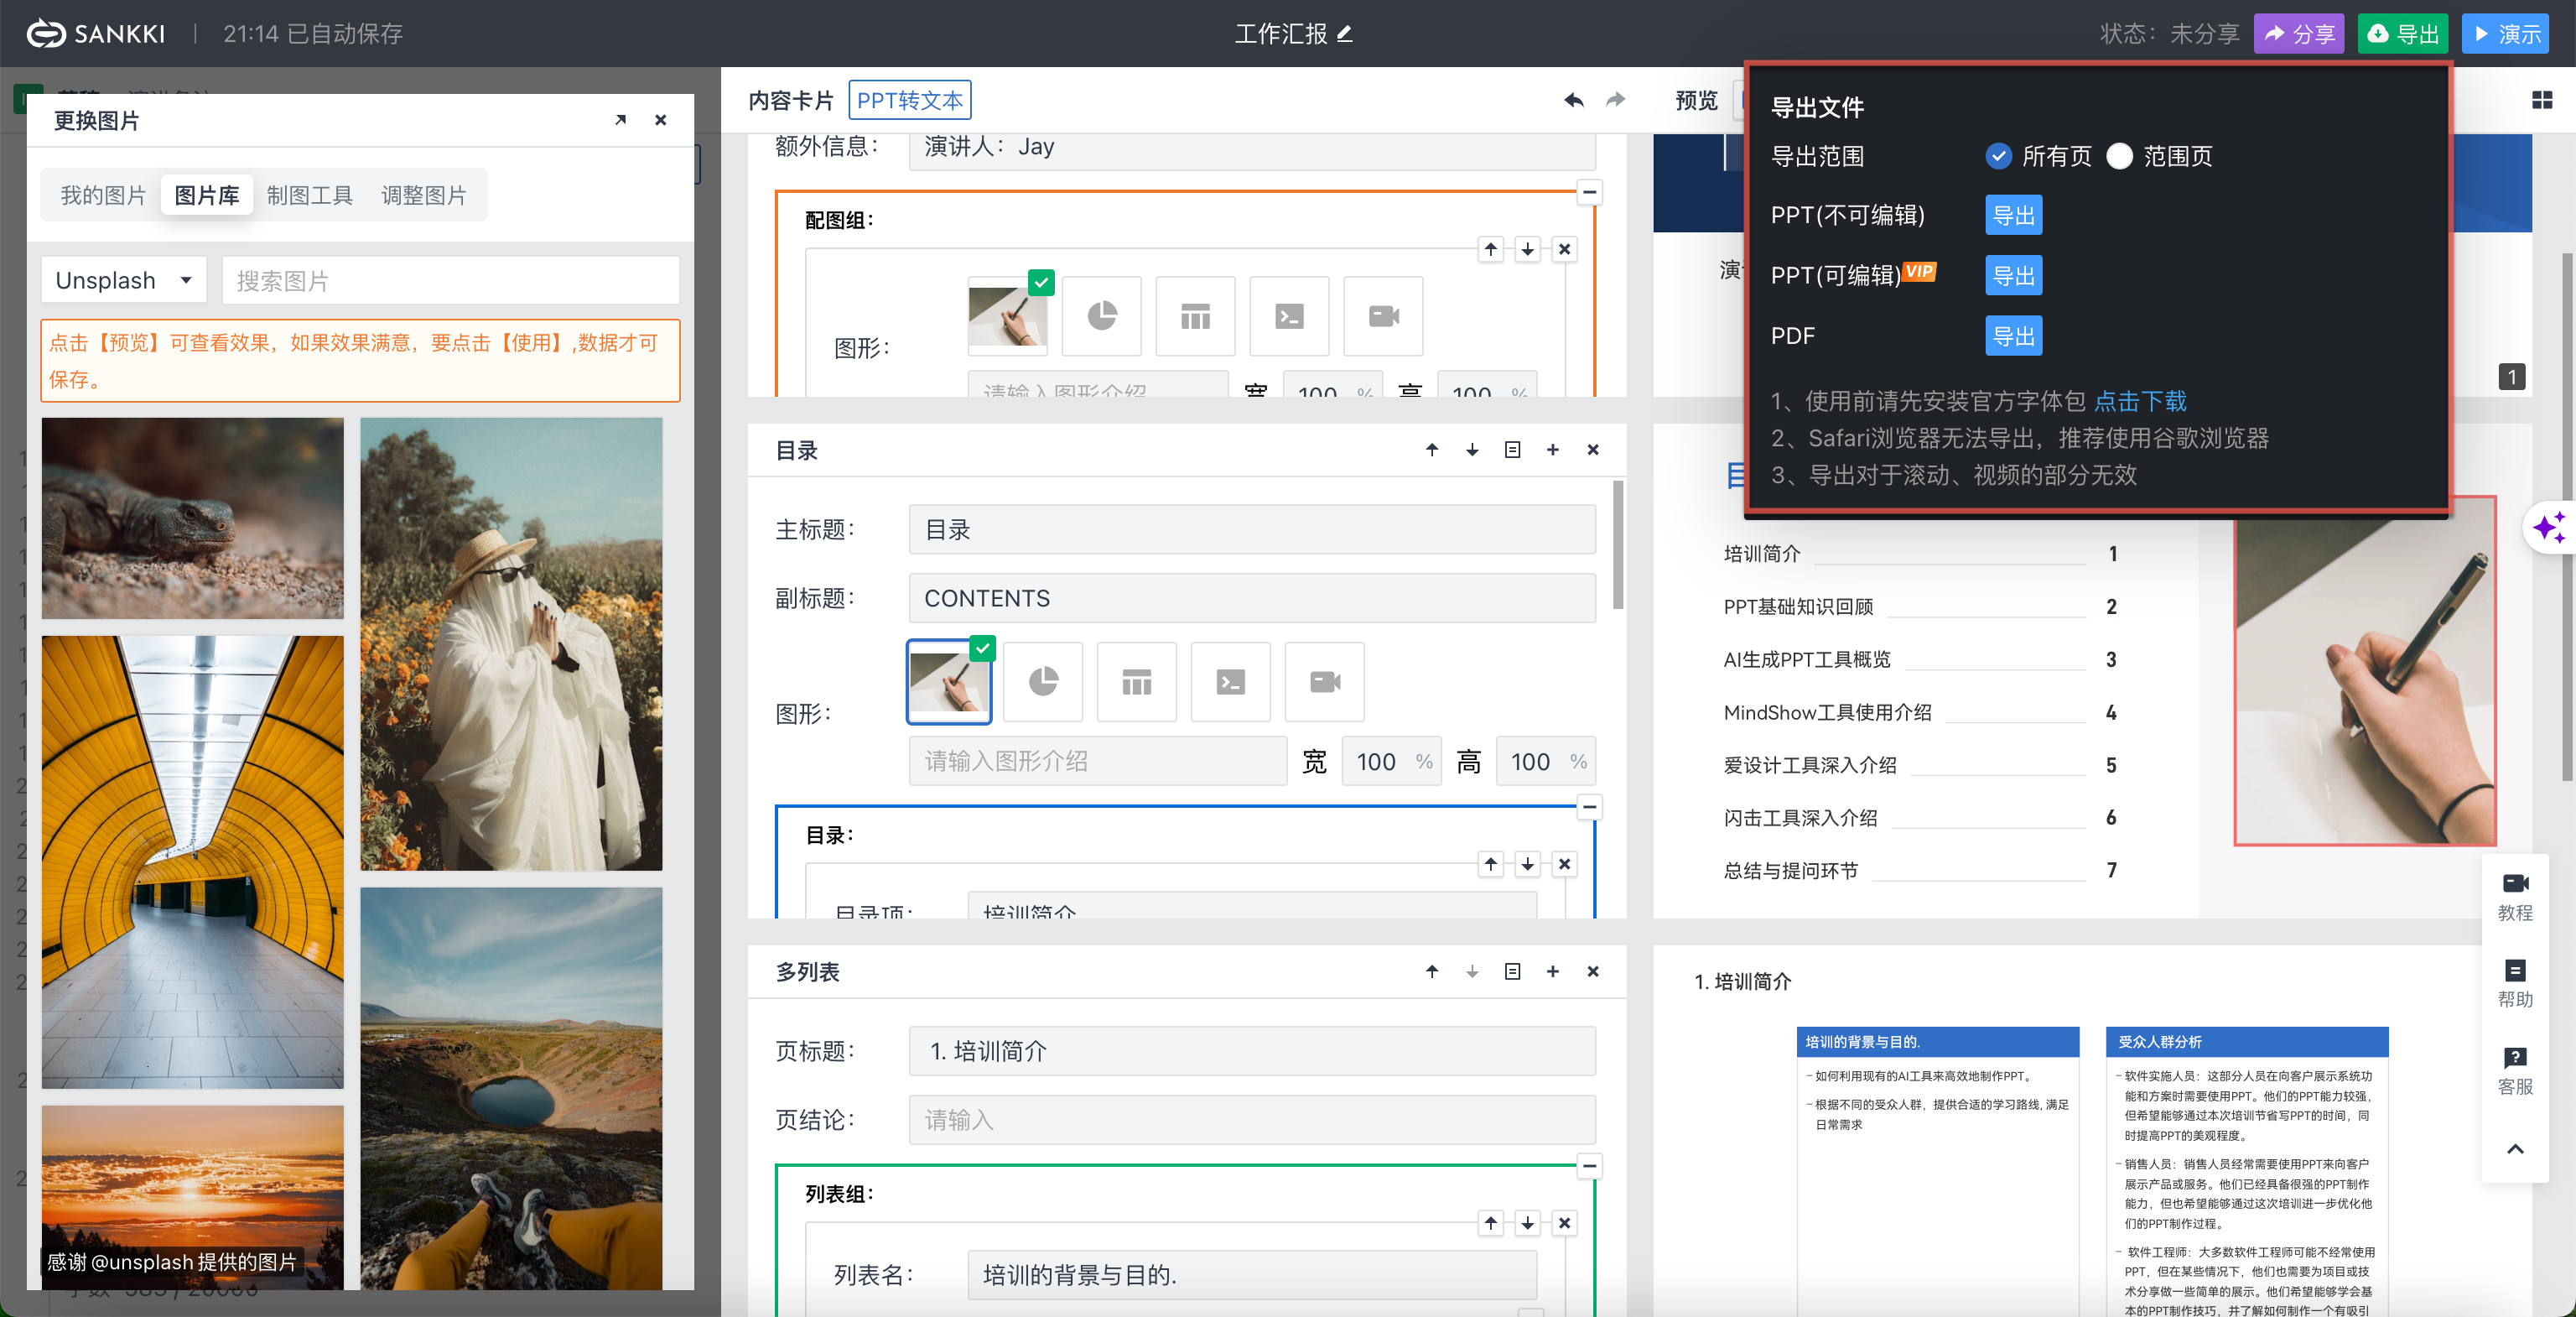Move 目录项 item up with arrow
The height and width of the screenshot is (1317, 2576).
(x=1491, y=864)
